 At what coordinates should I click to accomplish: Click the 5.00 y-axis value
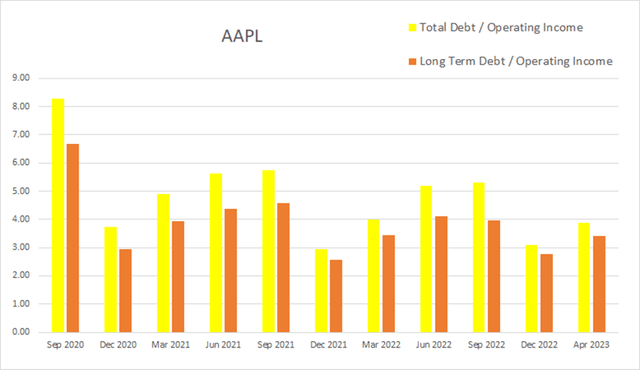pos(21,191)
